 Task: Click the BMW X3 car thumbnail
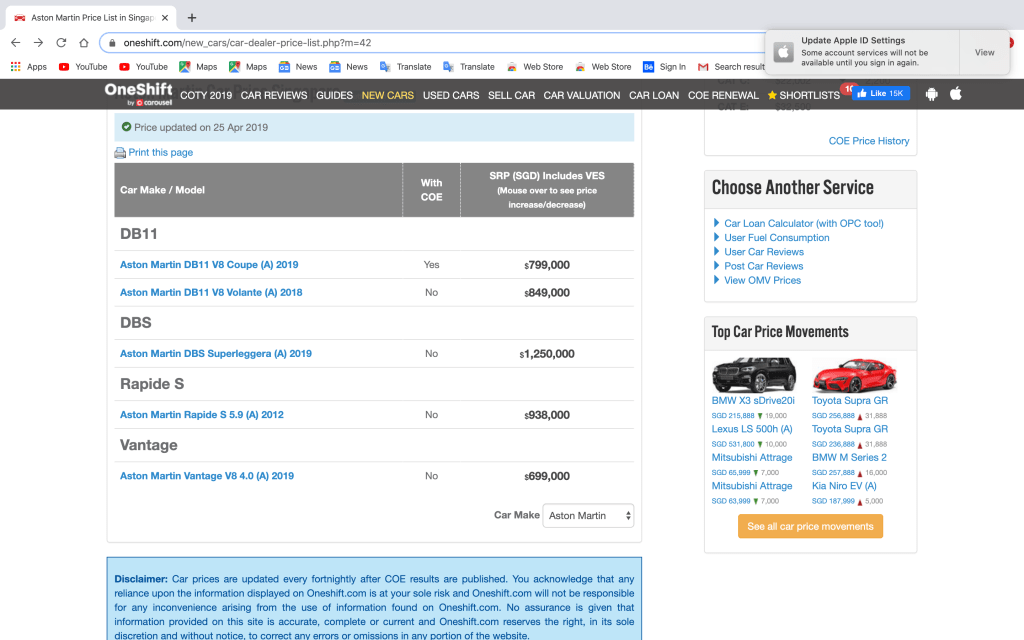coord(753,375)
